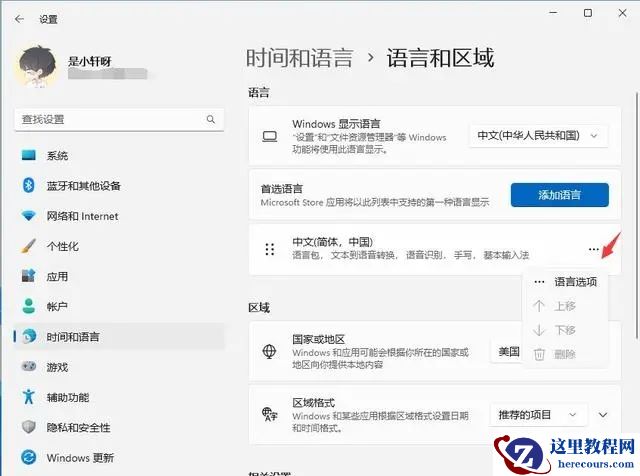The height and width of the screenshot is (476, 640).
Task: Click the user avatar picture
Action: pyautogui.click(x=37, y=67)
